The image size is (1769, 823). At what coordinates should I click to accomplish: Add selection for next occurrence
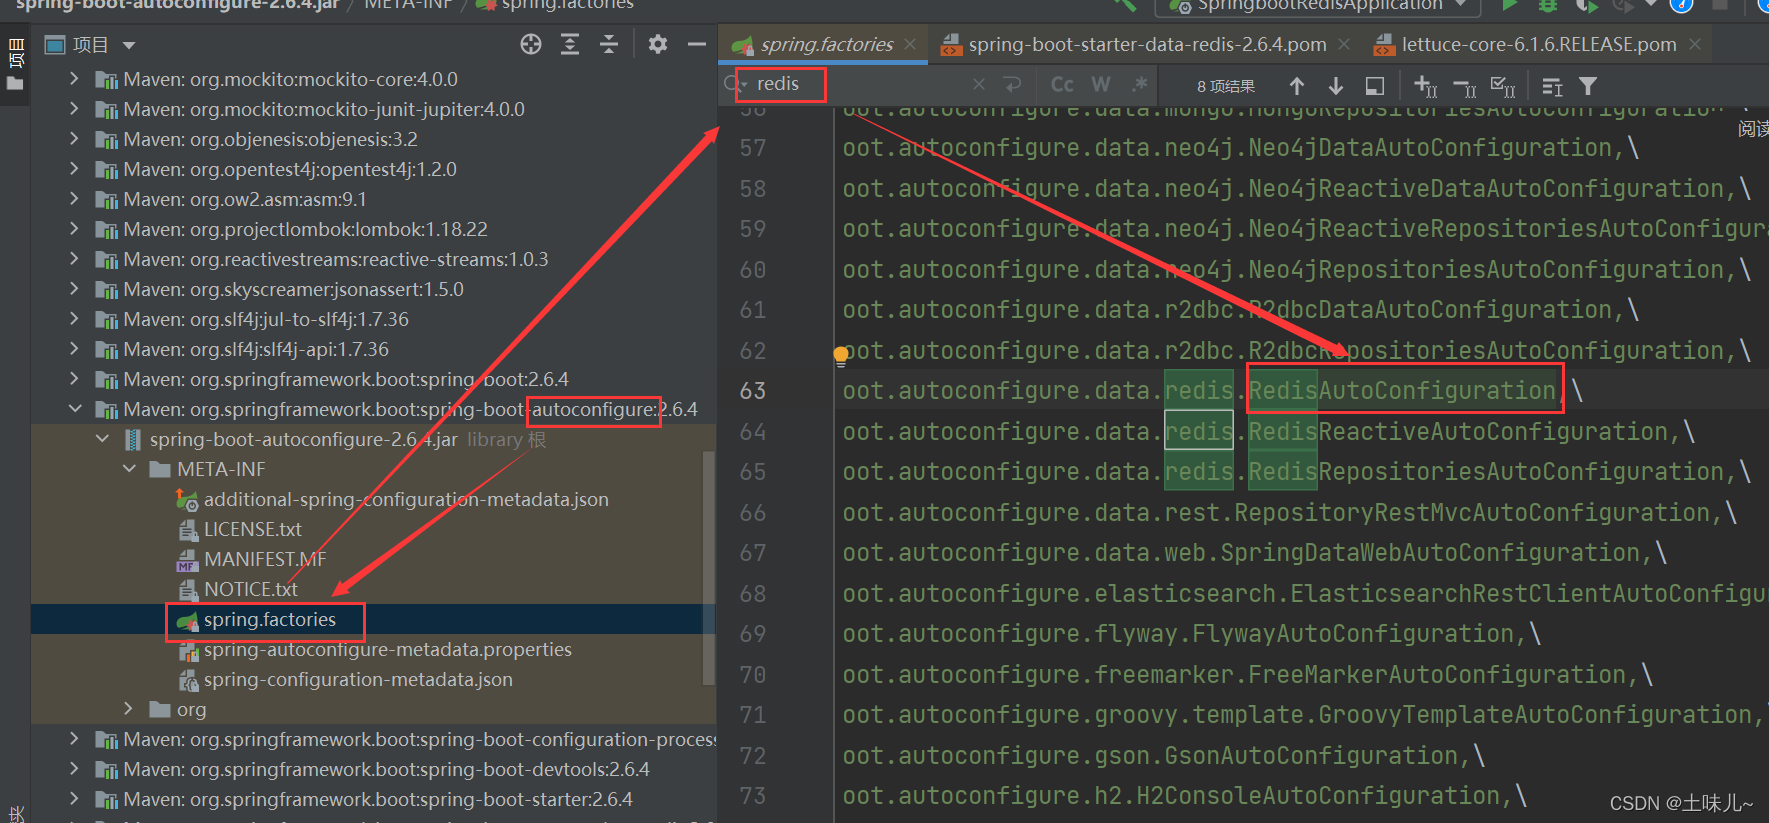[x=1425, y=86]
